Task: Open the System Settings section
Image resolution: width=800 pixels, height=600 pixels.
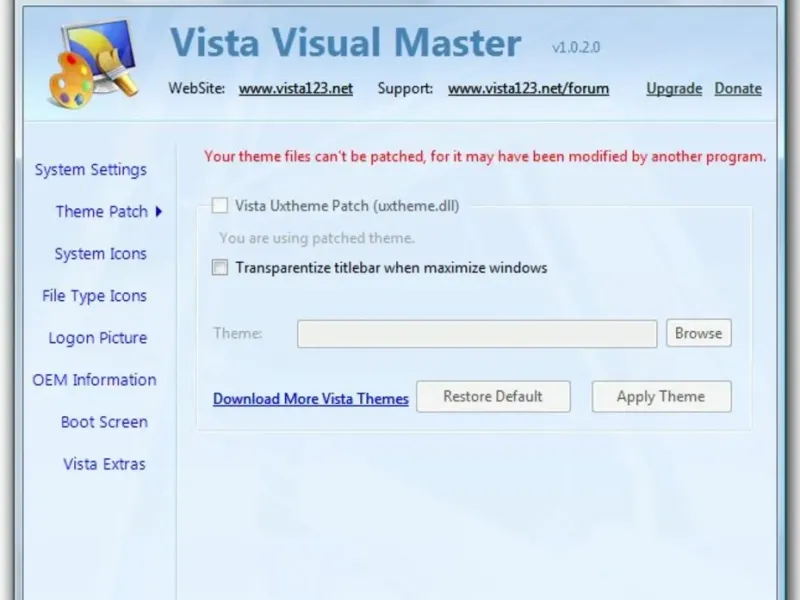Action: [x=91, y=170]
